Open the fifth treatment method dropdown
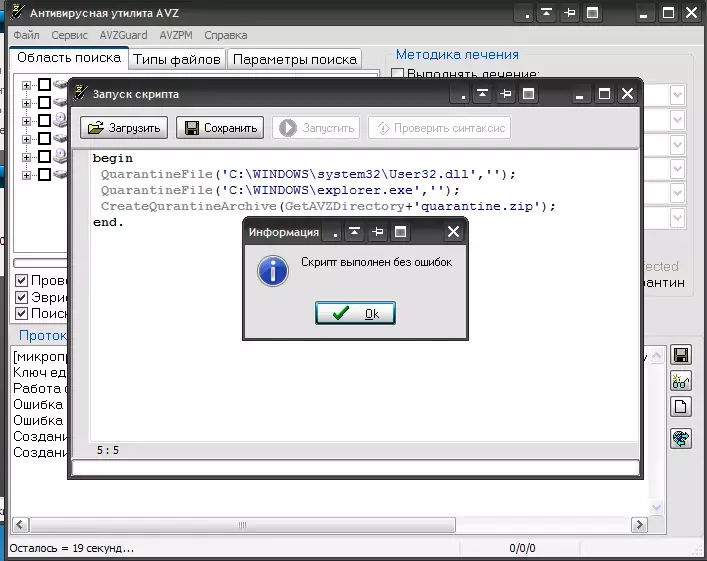Screen dimensions: 707x561 [677, 193]
